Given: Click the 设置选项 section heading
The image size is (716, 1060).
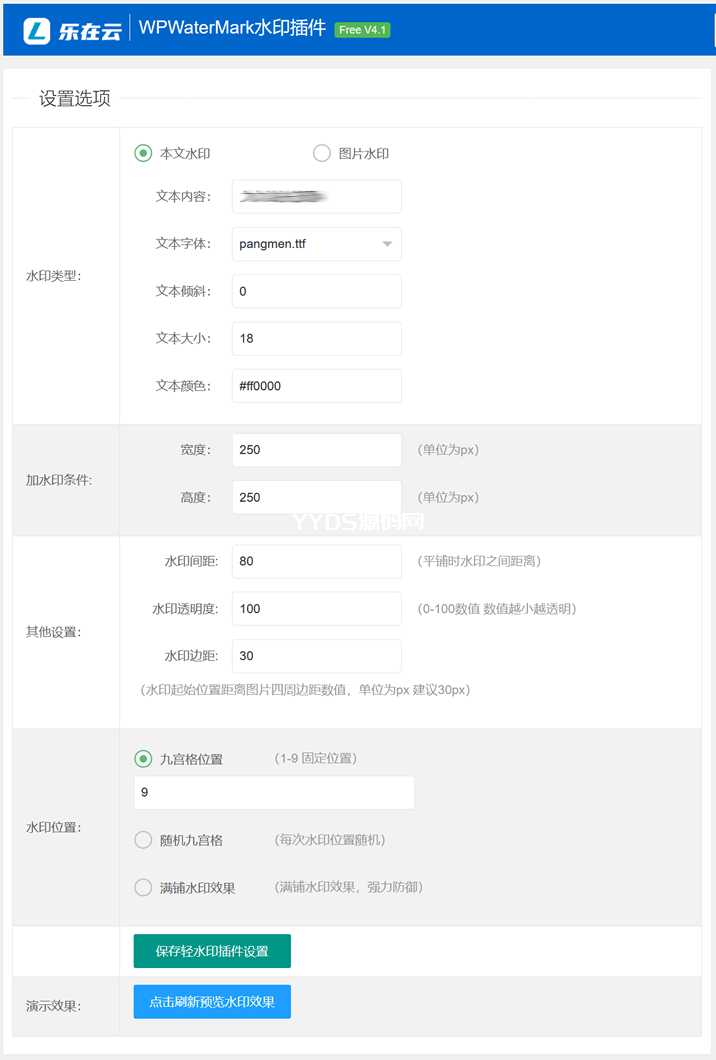Looking at the screenshot, I should coord(75,99).
